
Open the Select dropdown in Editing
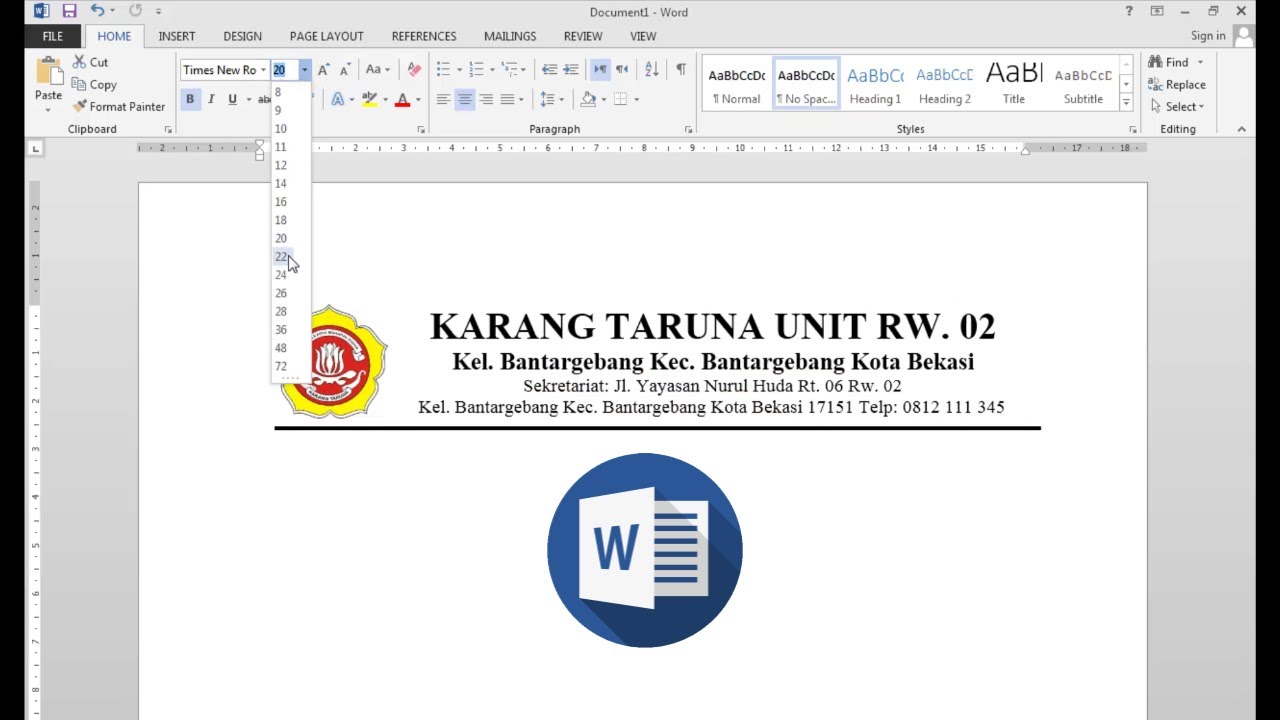1178,106
